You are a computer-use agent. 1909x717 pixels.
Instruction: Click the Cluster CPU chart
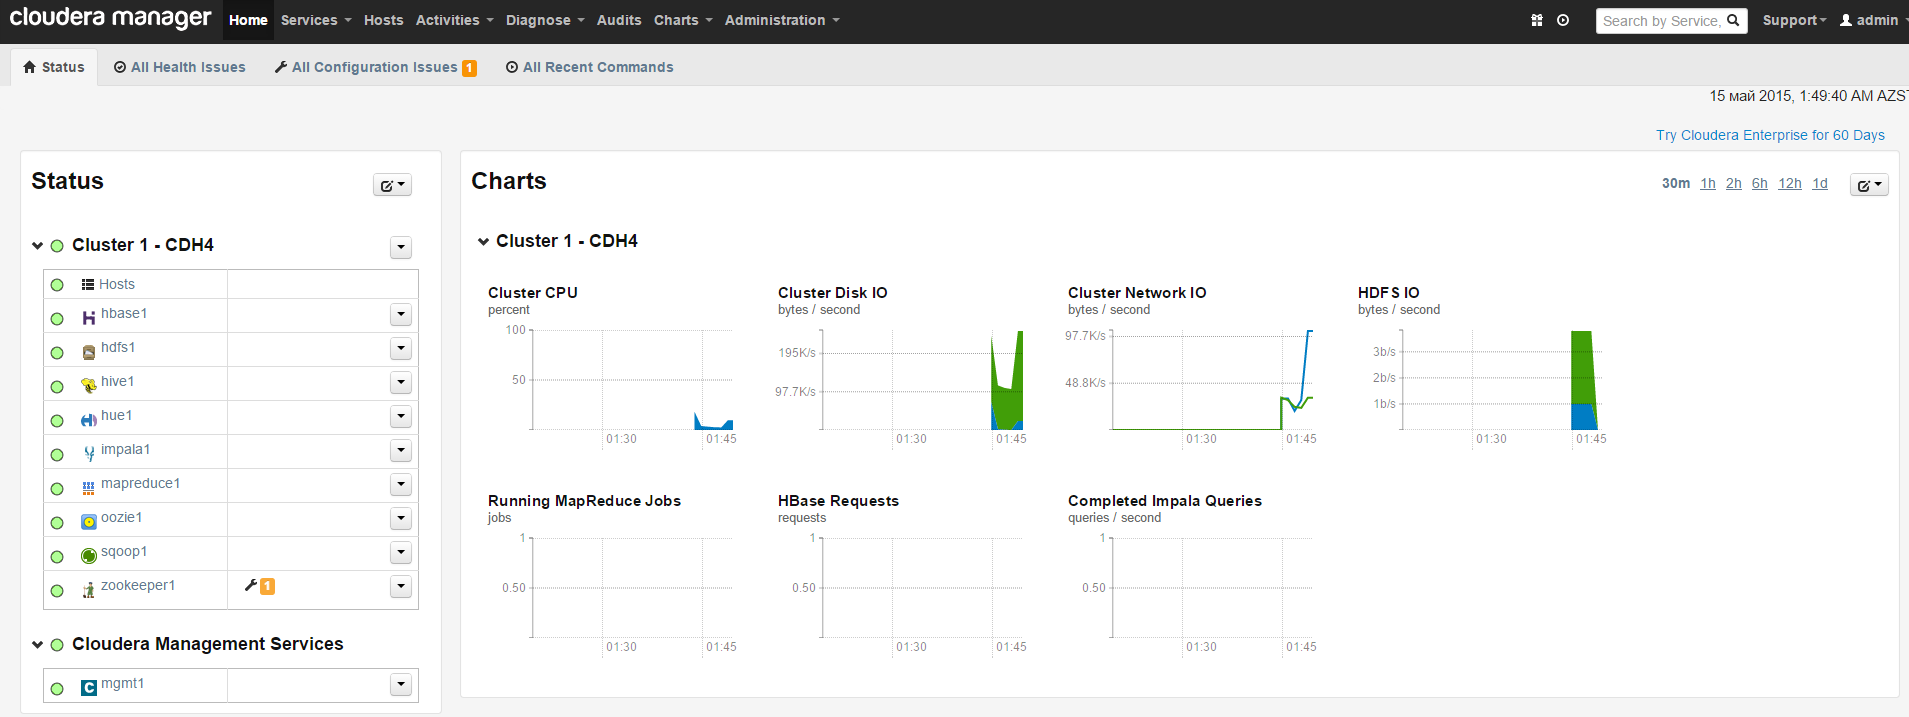(612, 366)
